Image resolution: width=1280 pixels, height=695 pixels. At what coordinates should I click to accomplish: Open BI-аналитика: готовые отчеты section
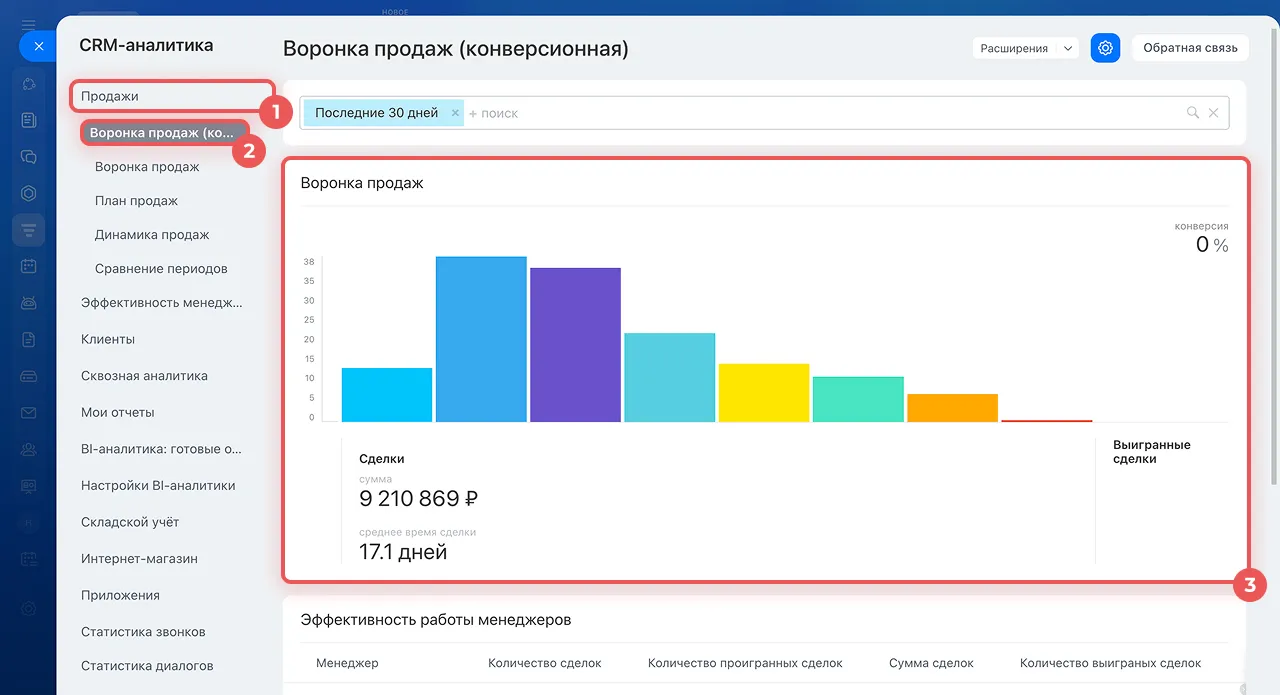coord(161,449)
